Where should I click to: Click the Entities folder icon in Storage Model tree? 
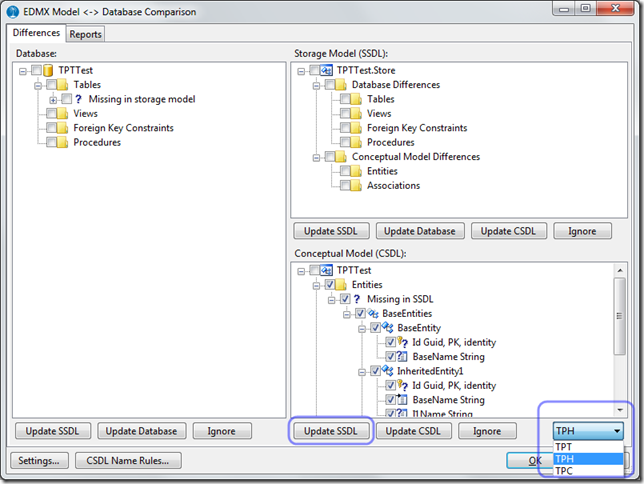pos(356,171)
